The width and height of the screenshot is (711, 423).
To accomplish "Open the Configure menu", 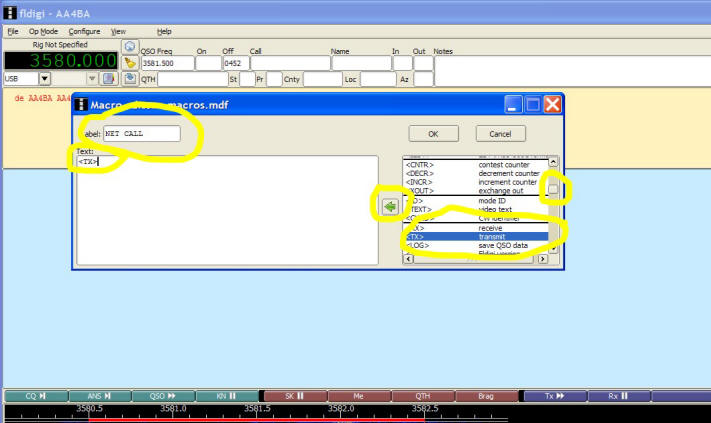I will [84, 31].
